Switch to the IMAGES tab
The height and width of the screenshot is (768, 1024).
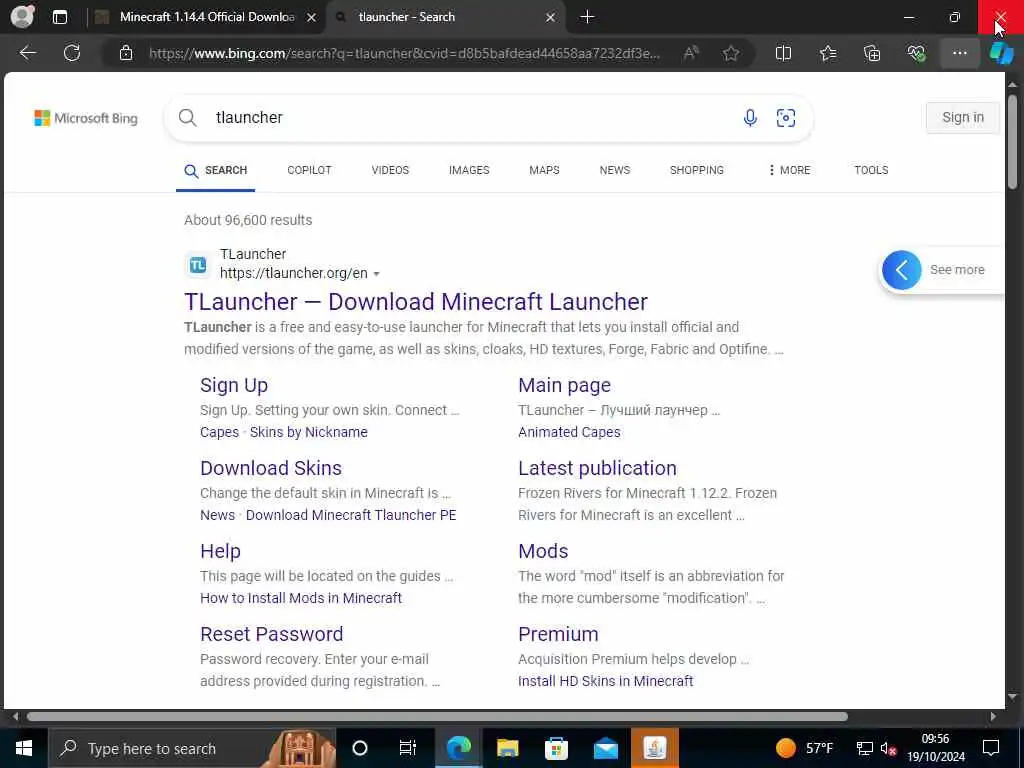469,170
